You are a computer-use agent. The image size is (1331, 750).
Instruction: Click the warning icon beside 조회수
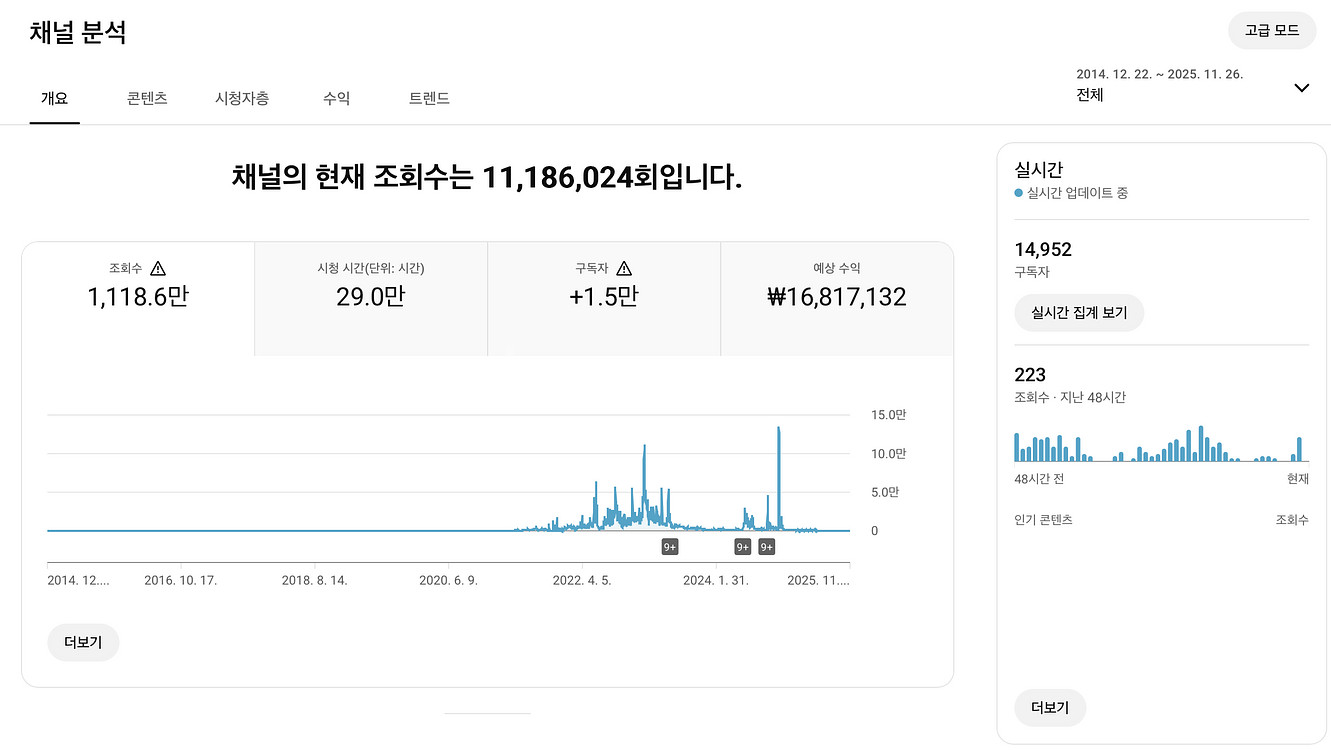(x=158, y=268)
